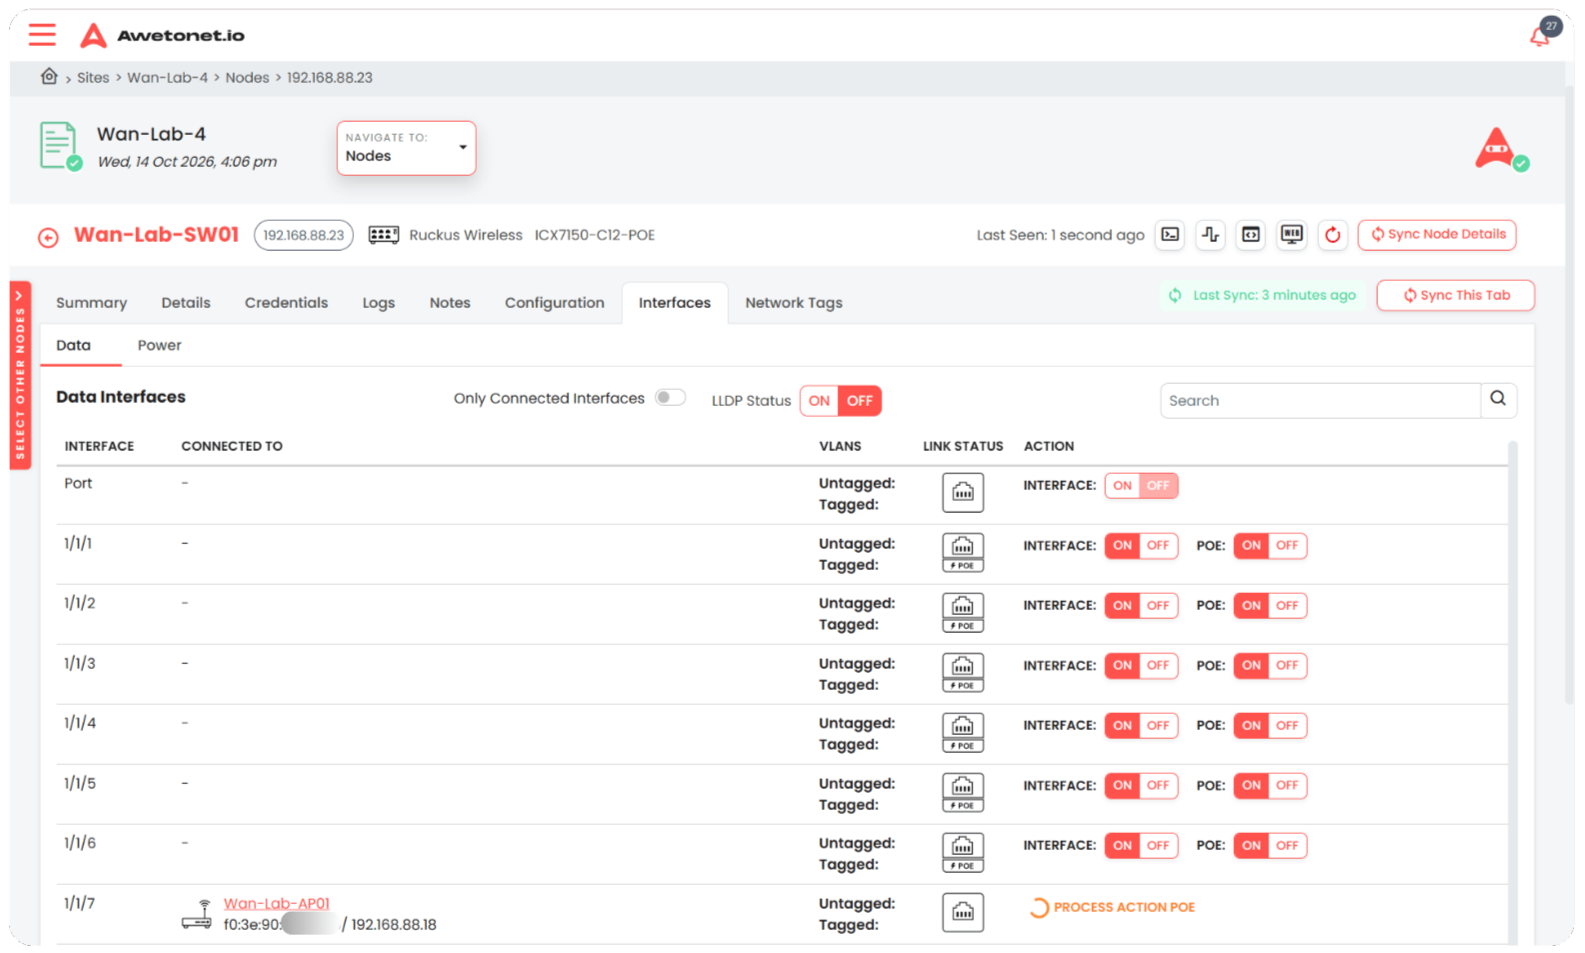1585x953 pixels.
Task: Open the hamburger main menu
Action: point(42,35)
